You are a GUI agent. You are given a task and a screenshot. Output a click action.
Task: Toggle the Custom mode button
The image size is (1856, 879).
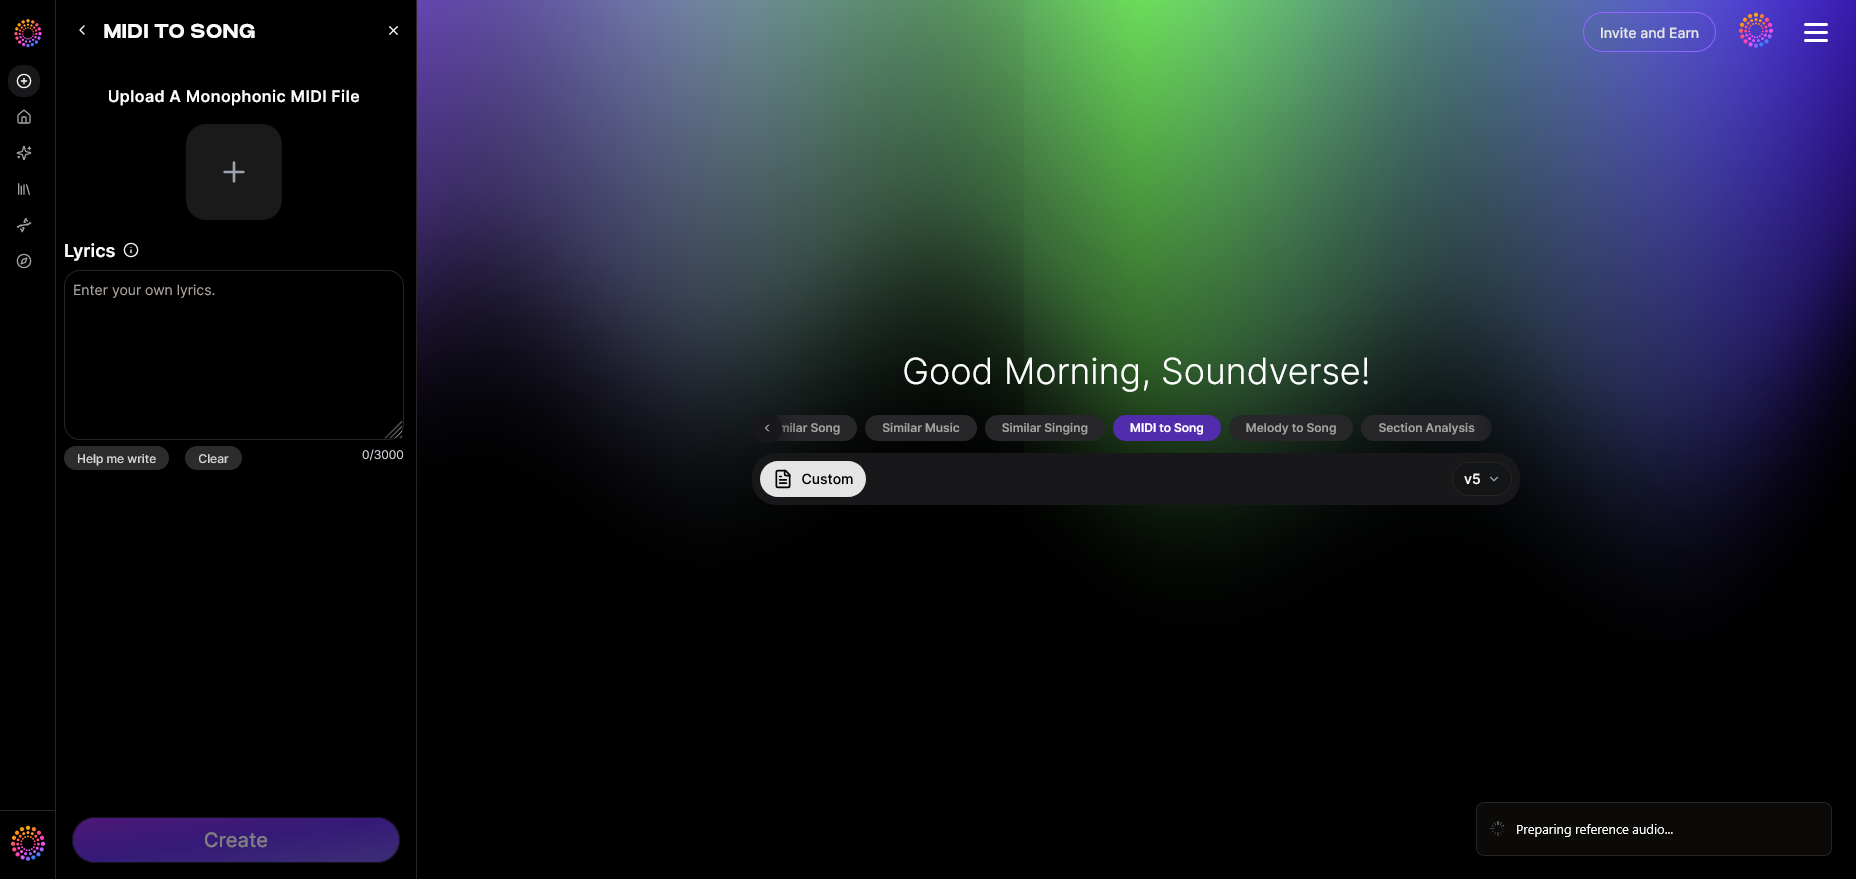[813, 479]
